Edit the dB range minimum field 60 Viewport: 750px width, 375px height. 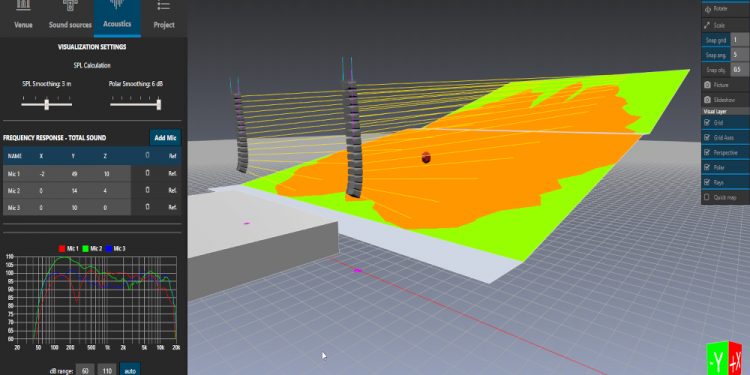click(x=85, y=370)
